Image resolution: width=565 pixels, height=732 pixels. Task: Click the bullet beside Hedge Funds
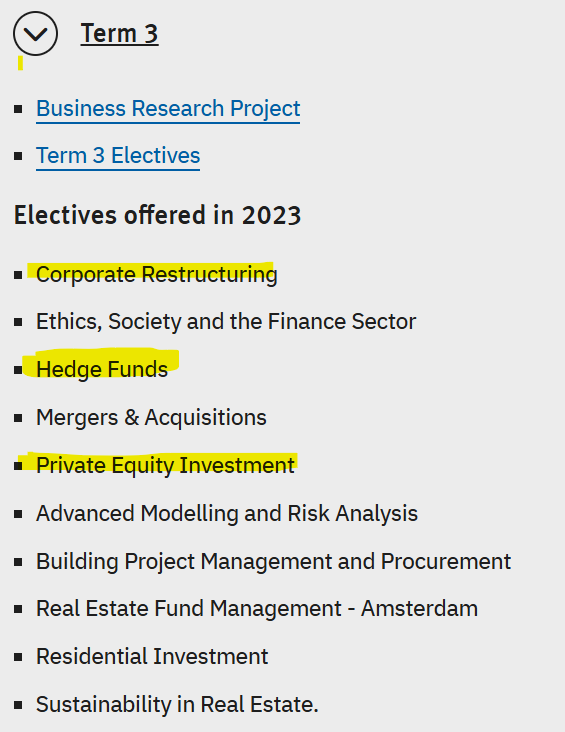18,370
